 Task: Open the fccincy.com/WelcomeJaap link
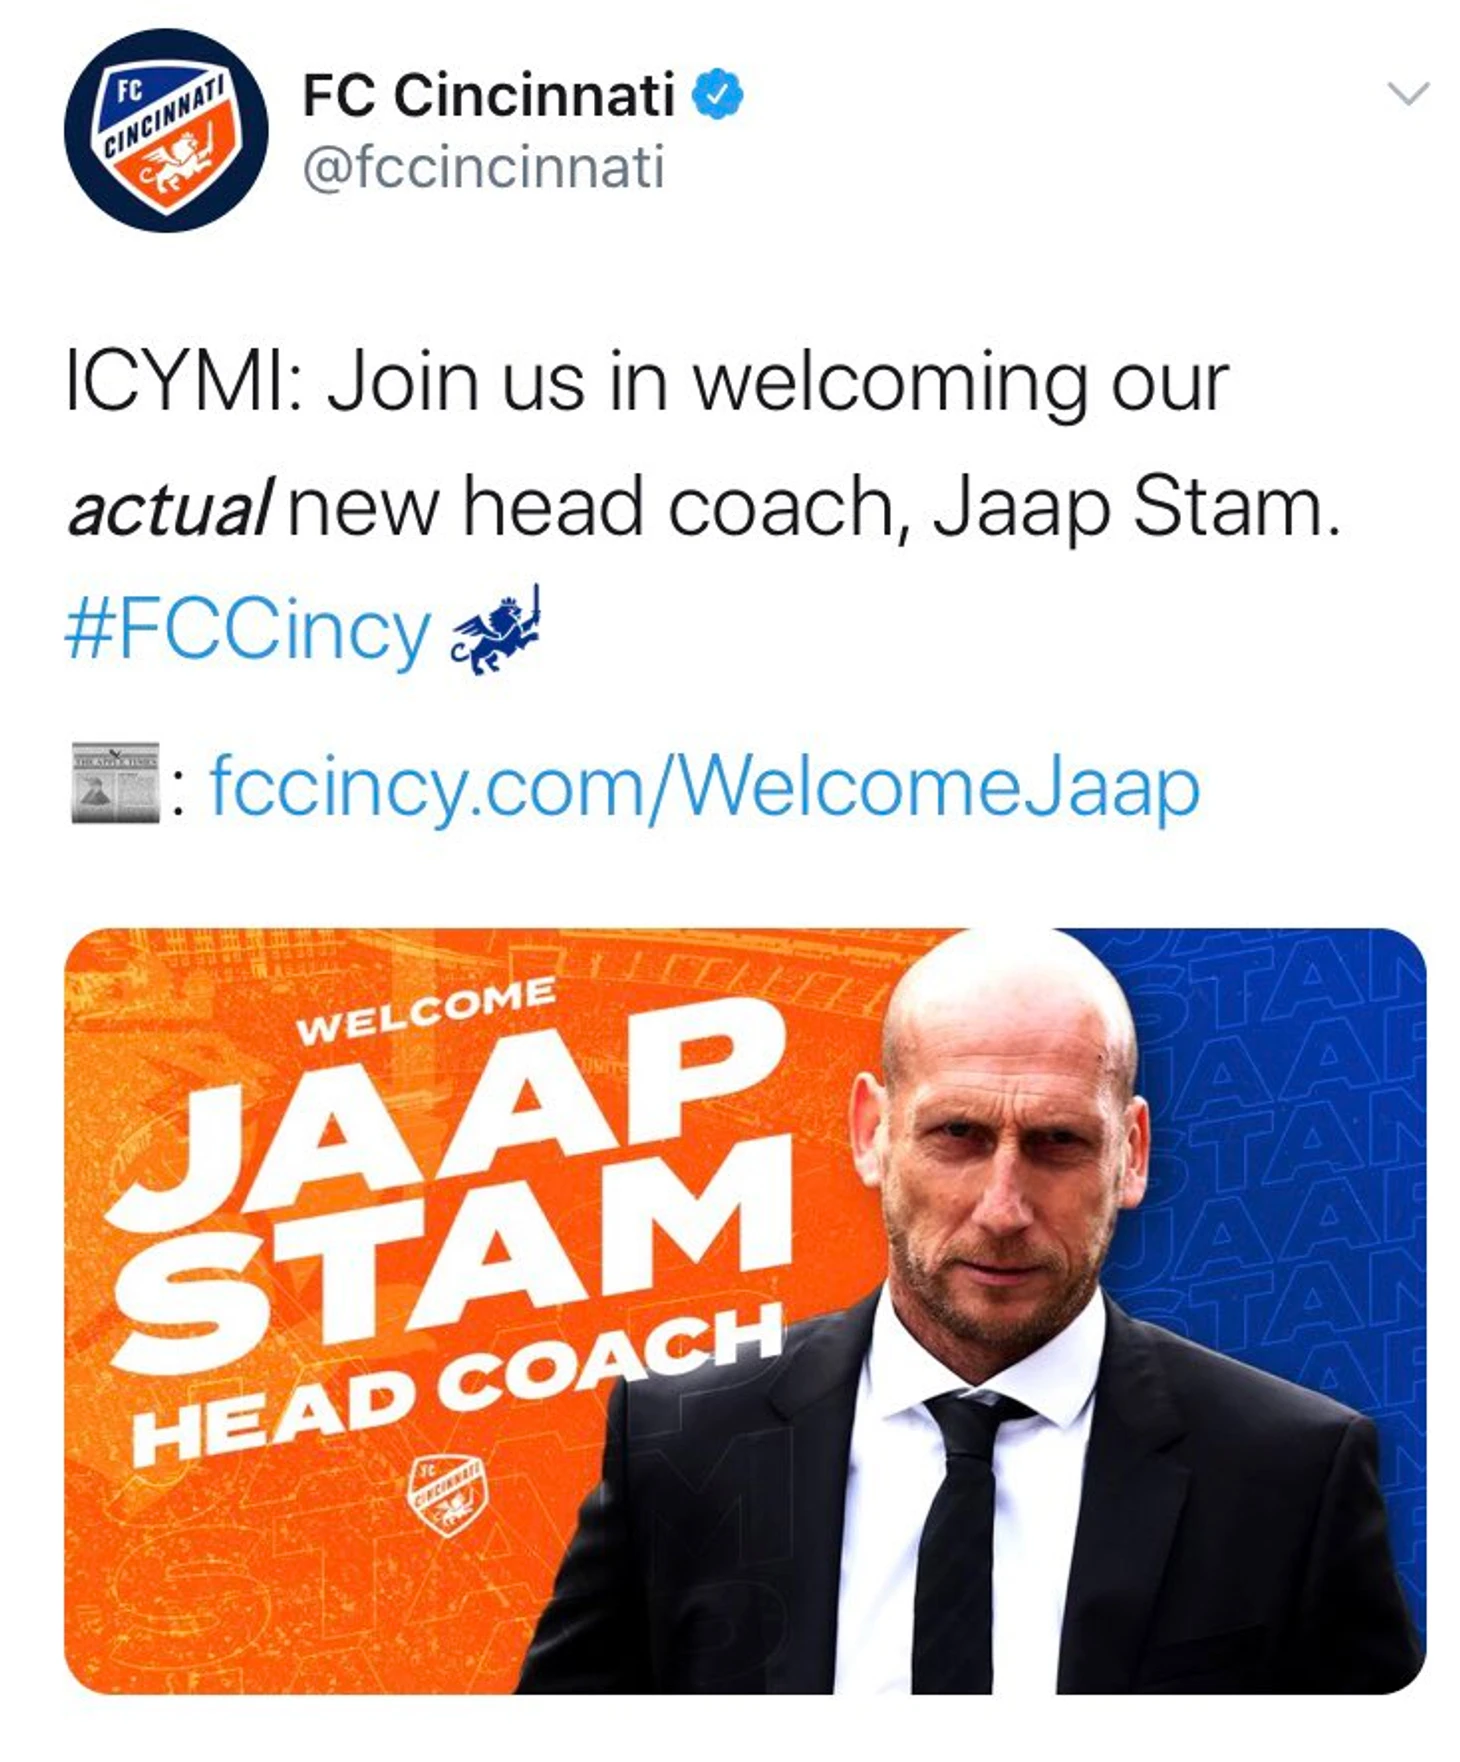click(705, 788)
